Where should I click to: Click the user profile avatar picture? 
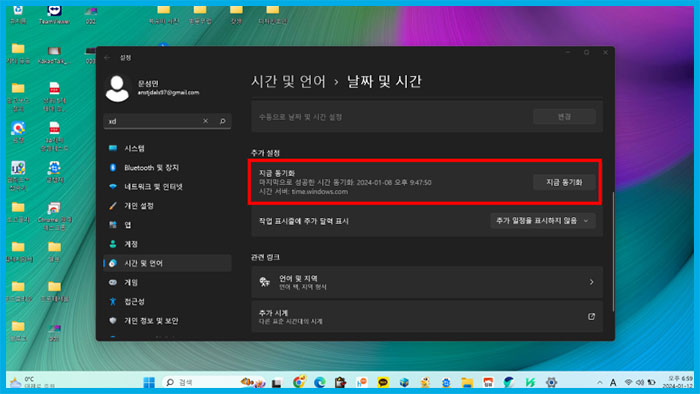[117, 88]
